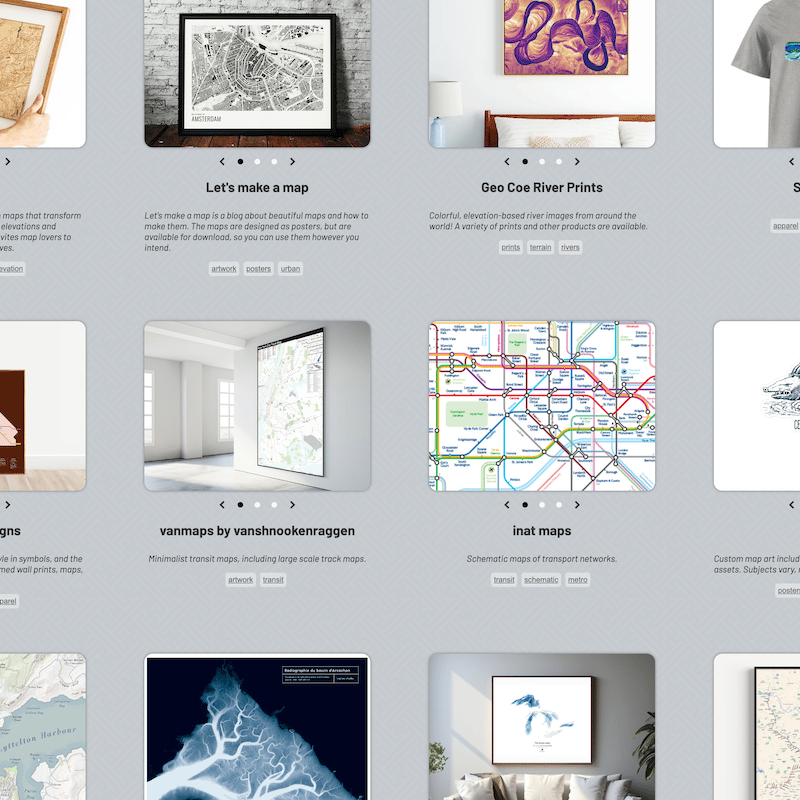Open the metro tag
Viewport: 800px width, 800px height.
tap(578, 580)
